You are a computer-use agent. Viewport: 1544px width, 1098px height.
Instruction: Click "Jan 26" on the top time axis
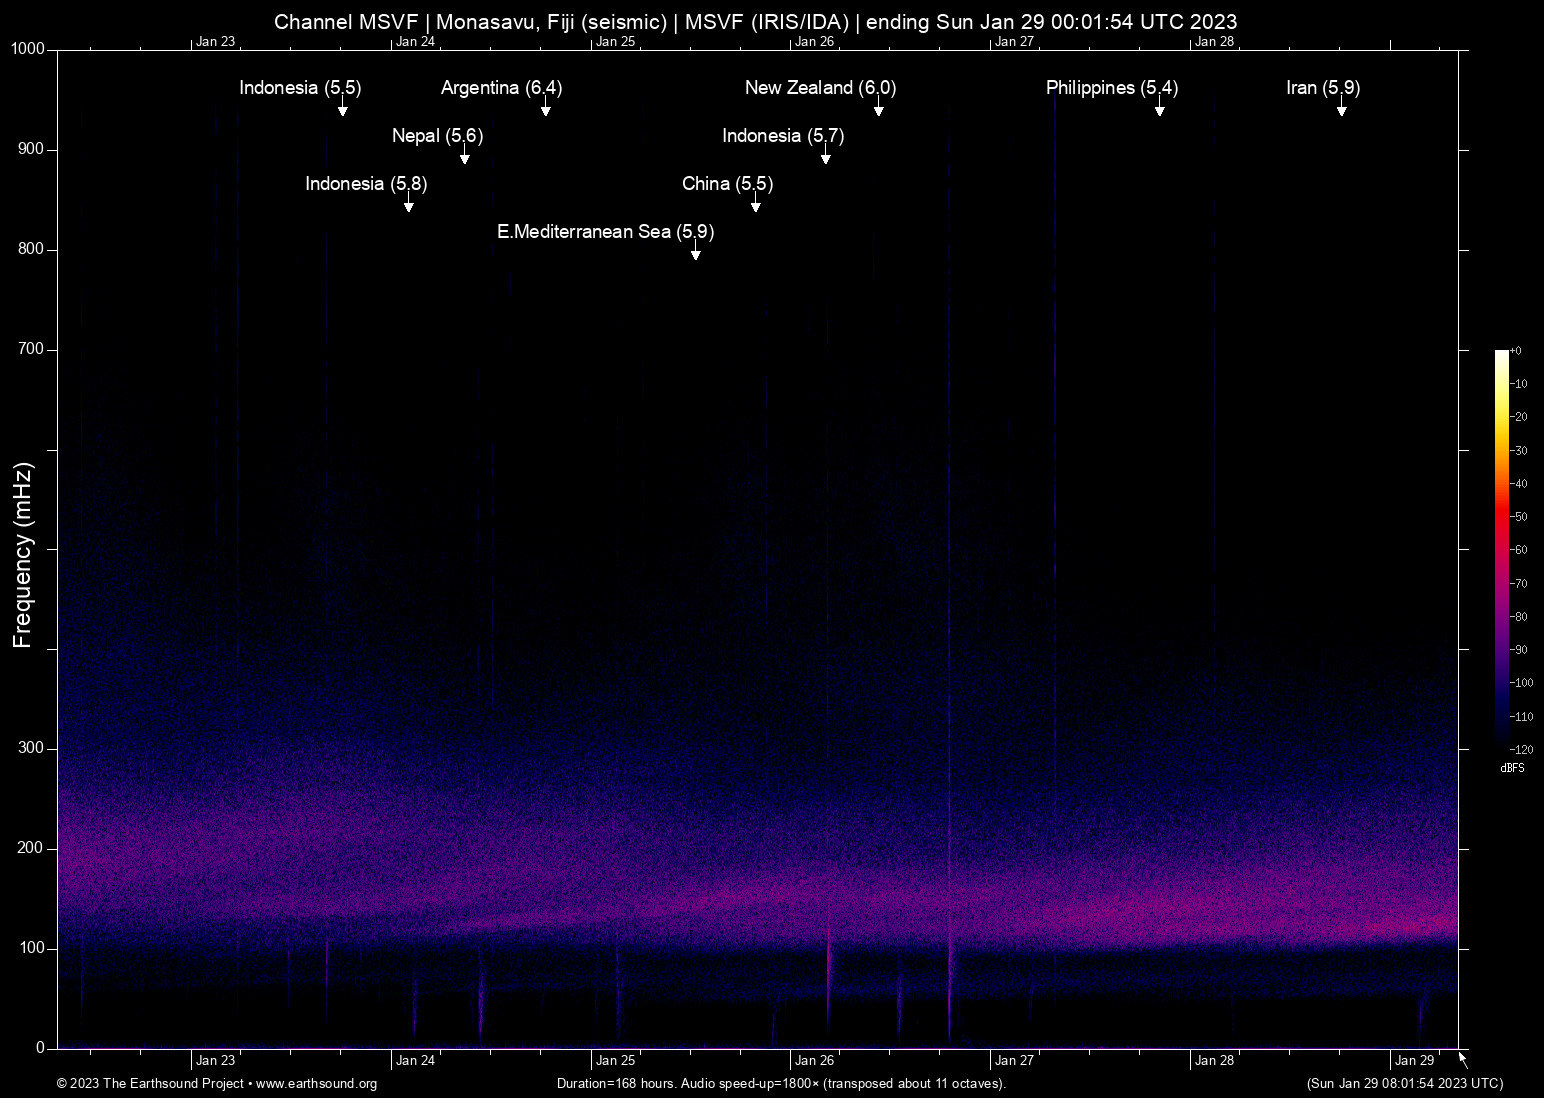pos(815,42)
